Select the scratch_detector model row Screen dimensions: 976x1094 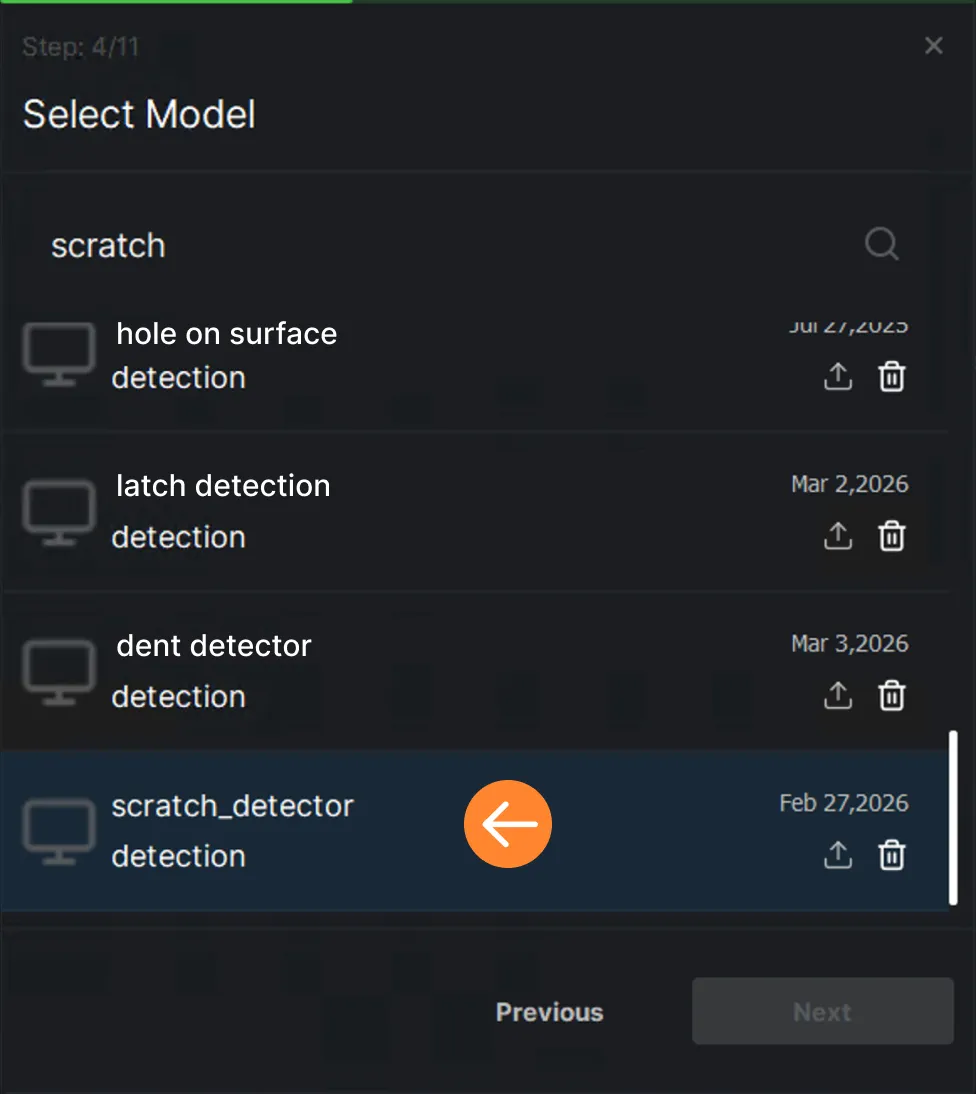474,830
